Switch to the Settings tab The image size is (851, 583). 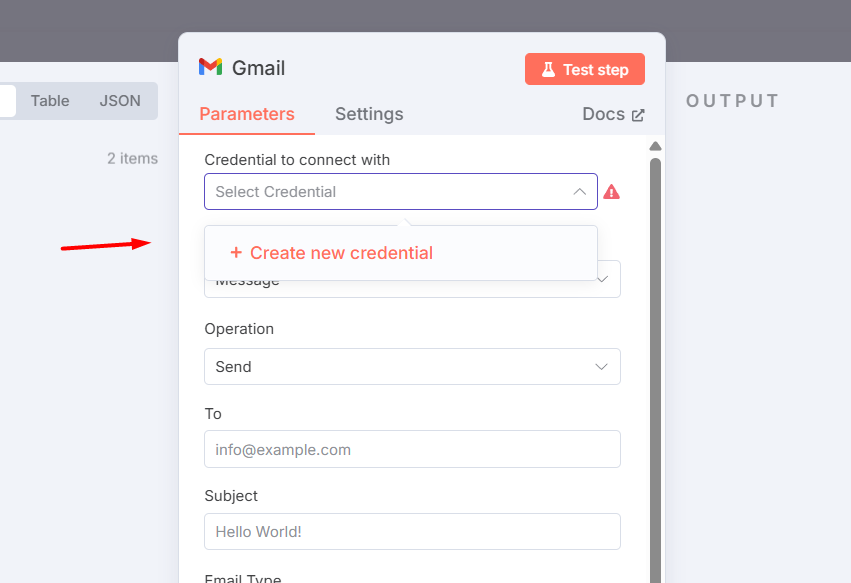[369, 114]
